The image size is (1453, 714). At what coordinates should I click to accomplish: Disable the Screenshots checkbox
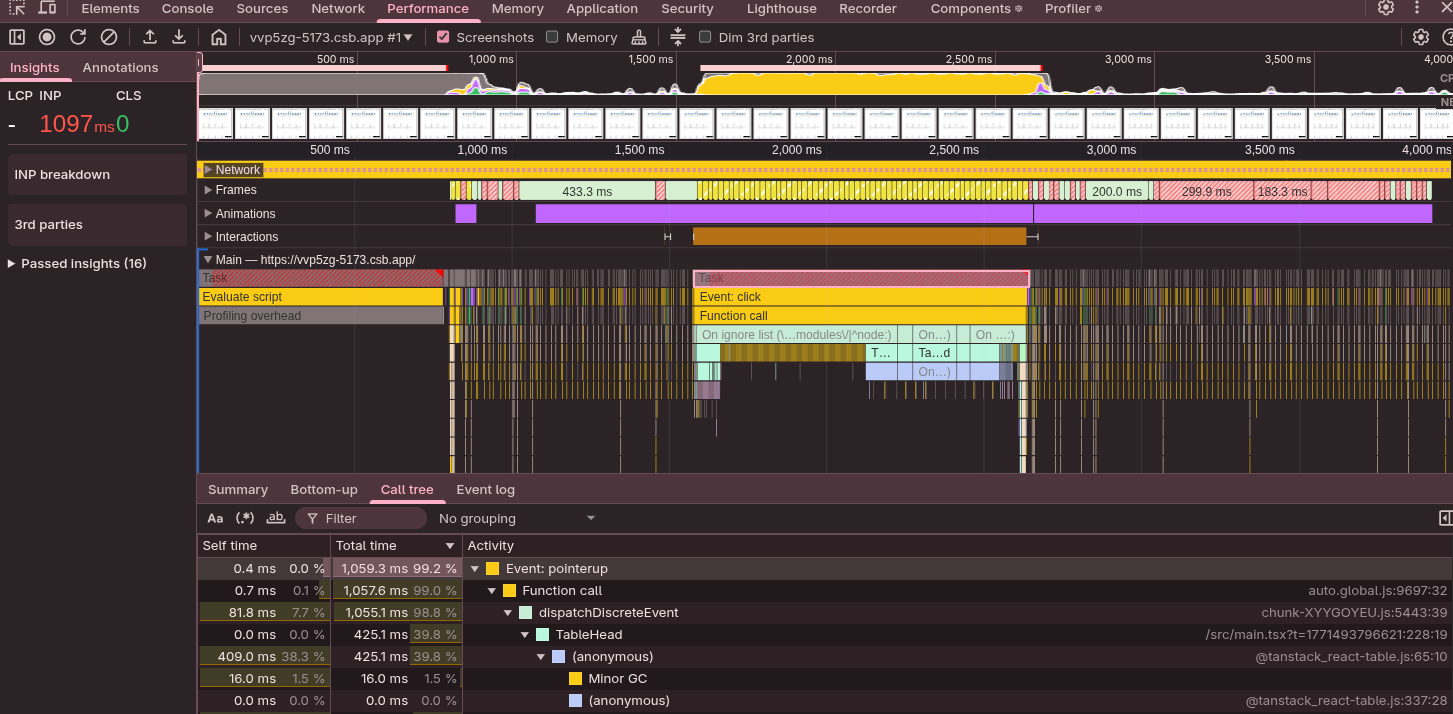click(x=442, y=36)
